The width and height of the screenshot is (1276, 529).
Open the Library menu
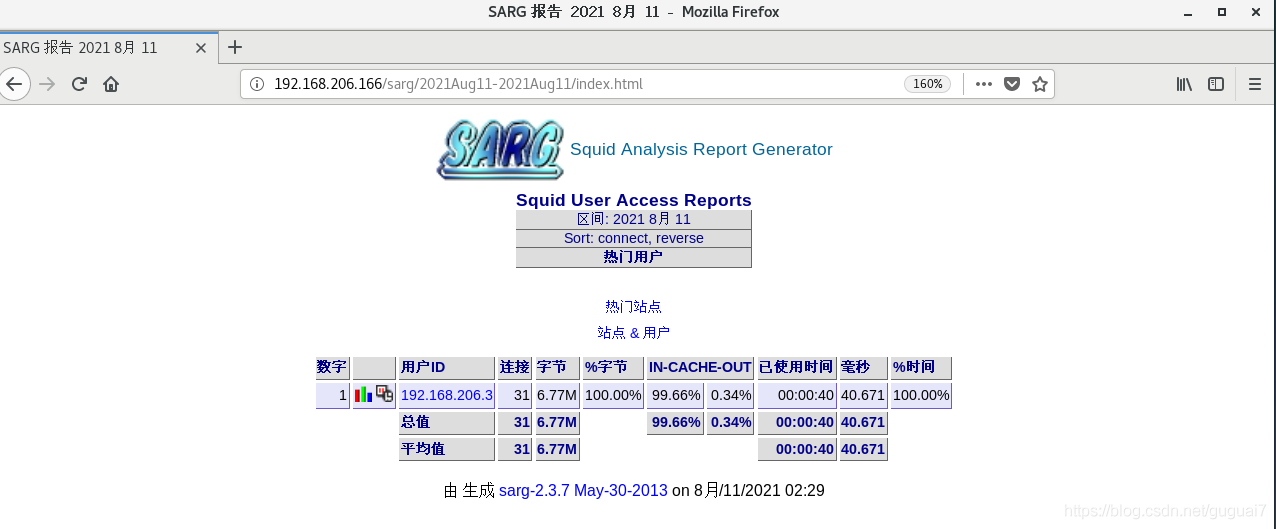click(1184, 84)
